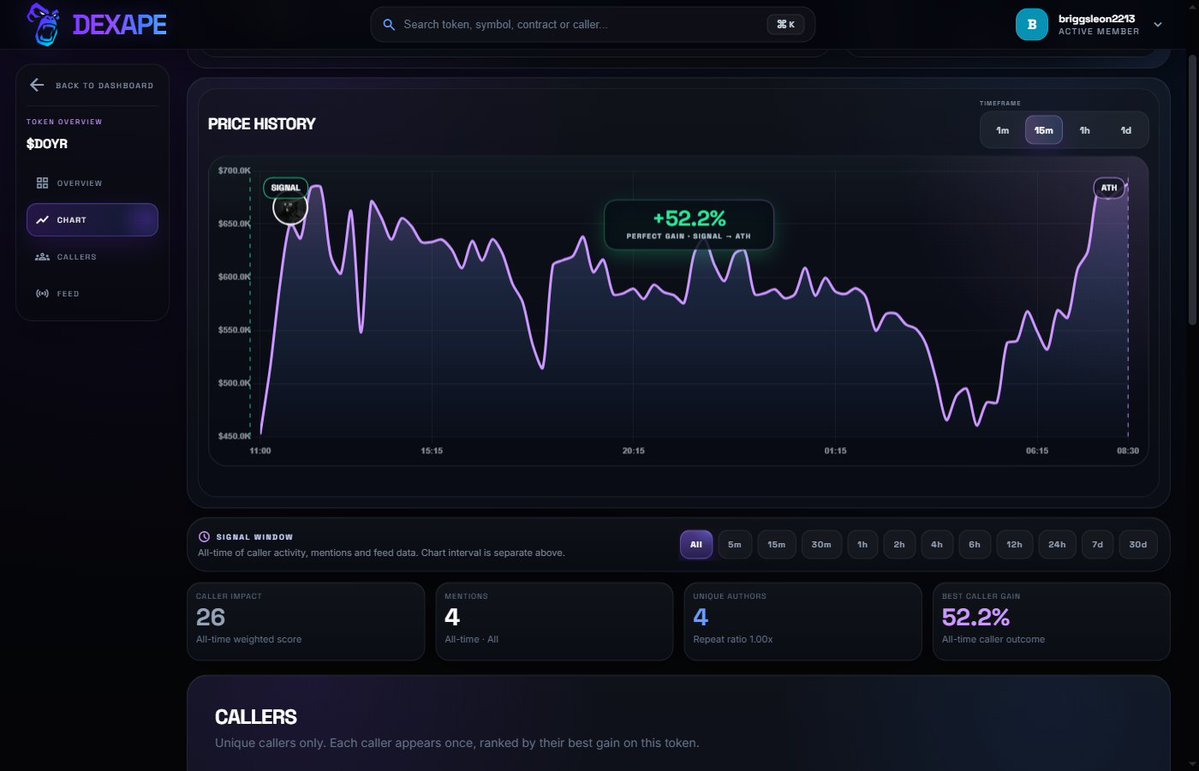Click the search magnifier icon
Viewport: 1199px width, 771px height.
click(388, 24)
